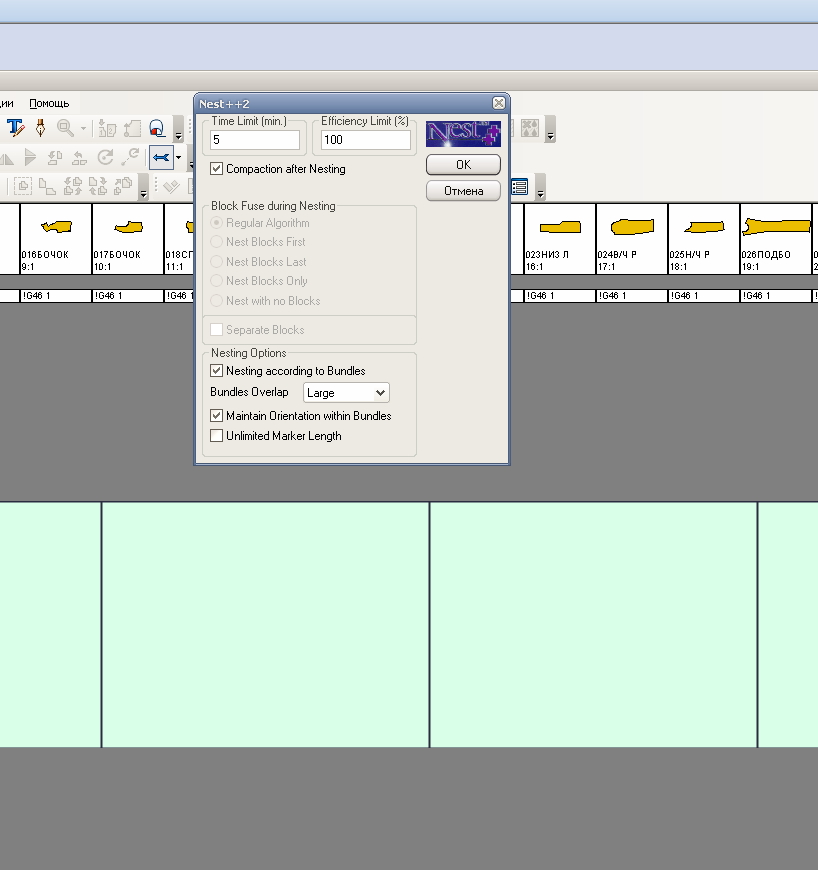Click the rotate pieces left icon

click(x=55, y=158)
